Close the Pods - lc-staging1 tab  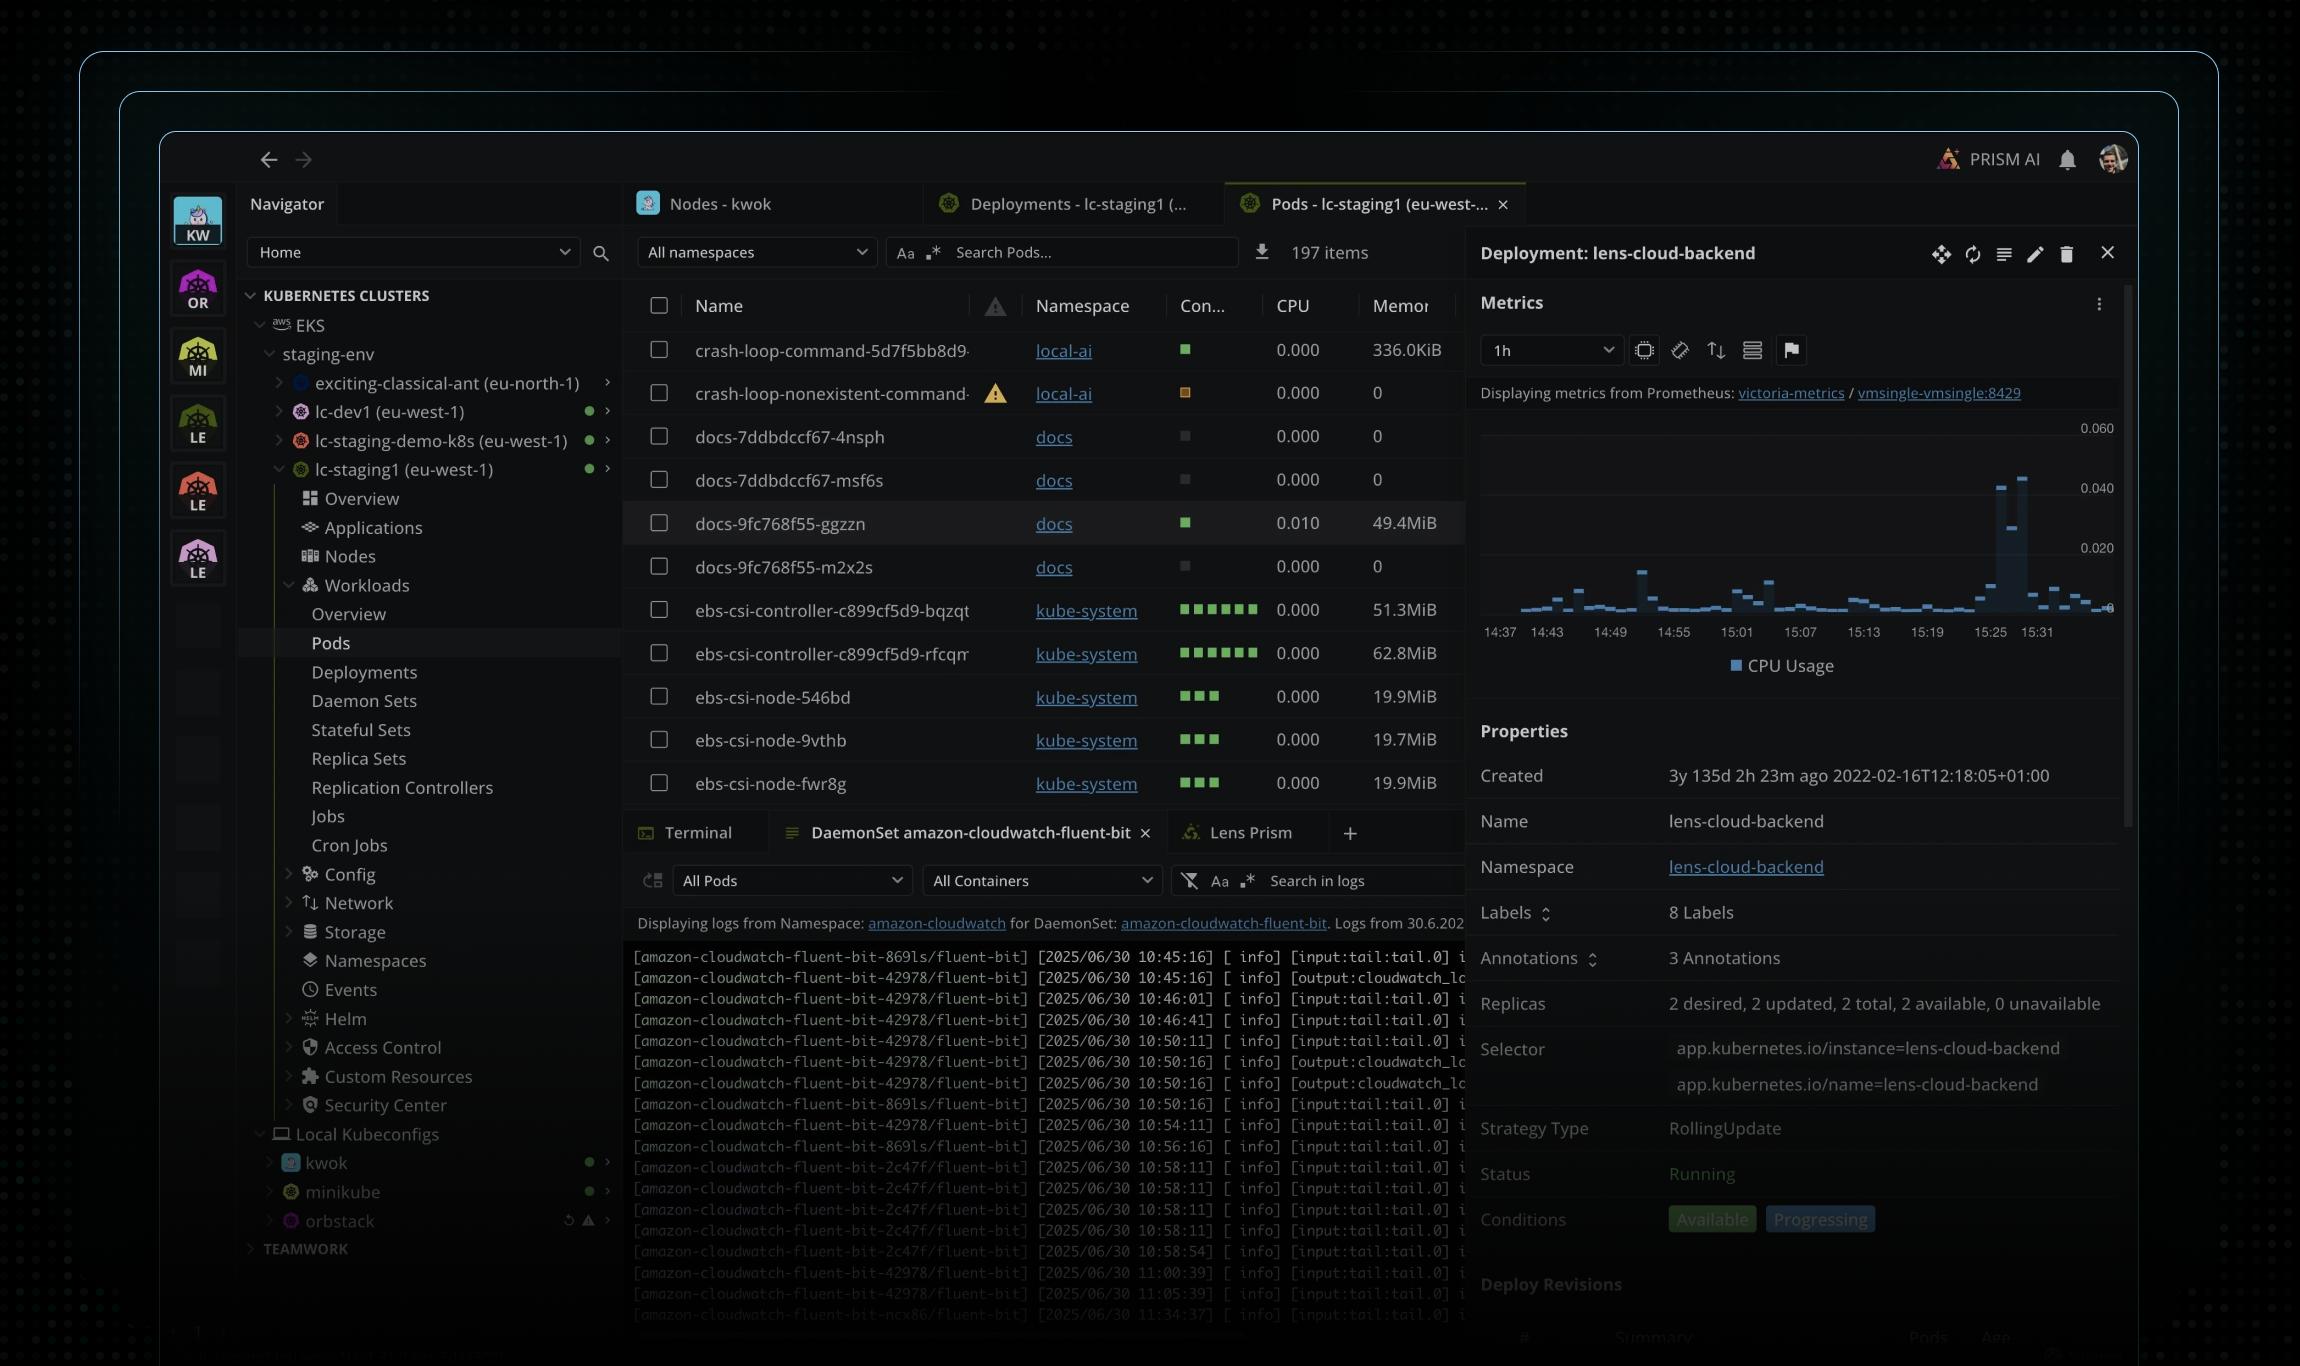pos(1503,205)
